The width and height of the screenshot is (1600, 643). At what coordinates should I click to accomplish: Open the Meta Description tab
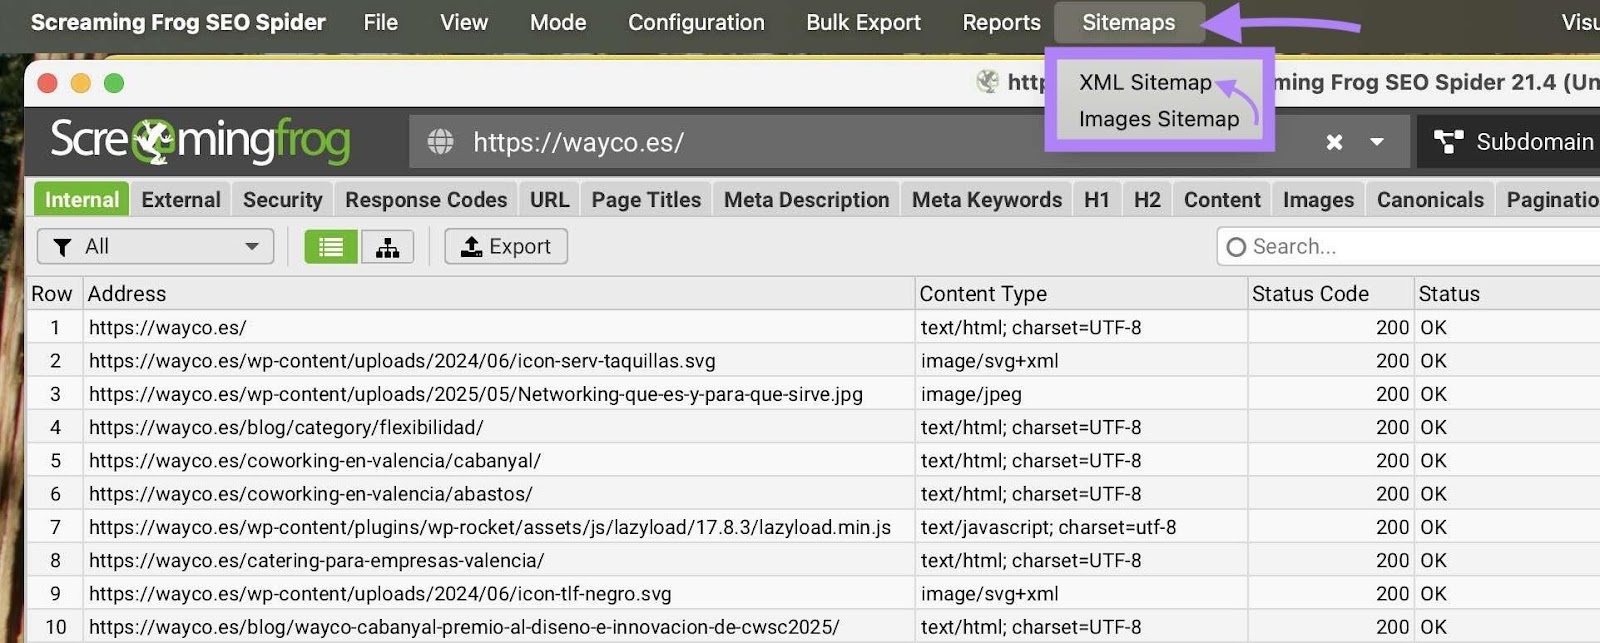[806, 200]
